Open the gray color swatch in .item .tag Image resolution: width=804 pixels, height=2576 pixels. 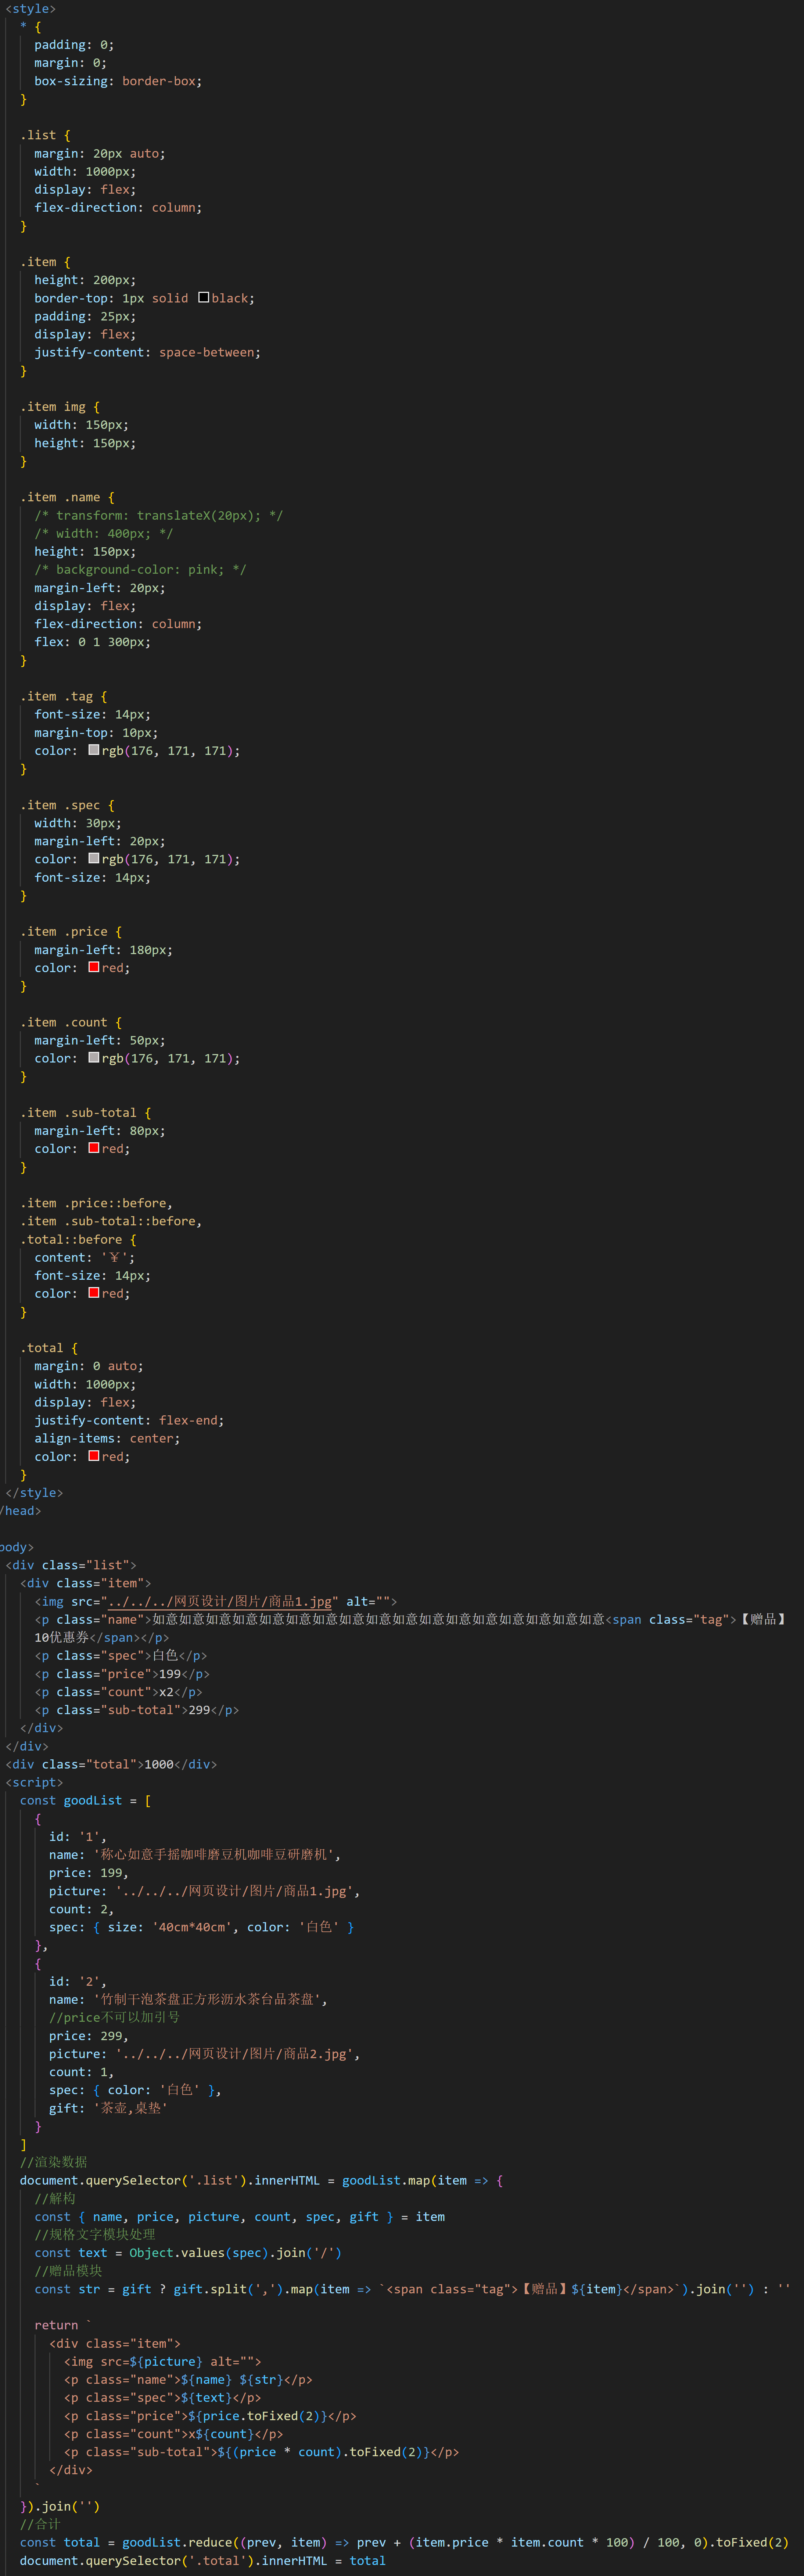[94, 750]
